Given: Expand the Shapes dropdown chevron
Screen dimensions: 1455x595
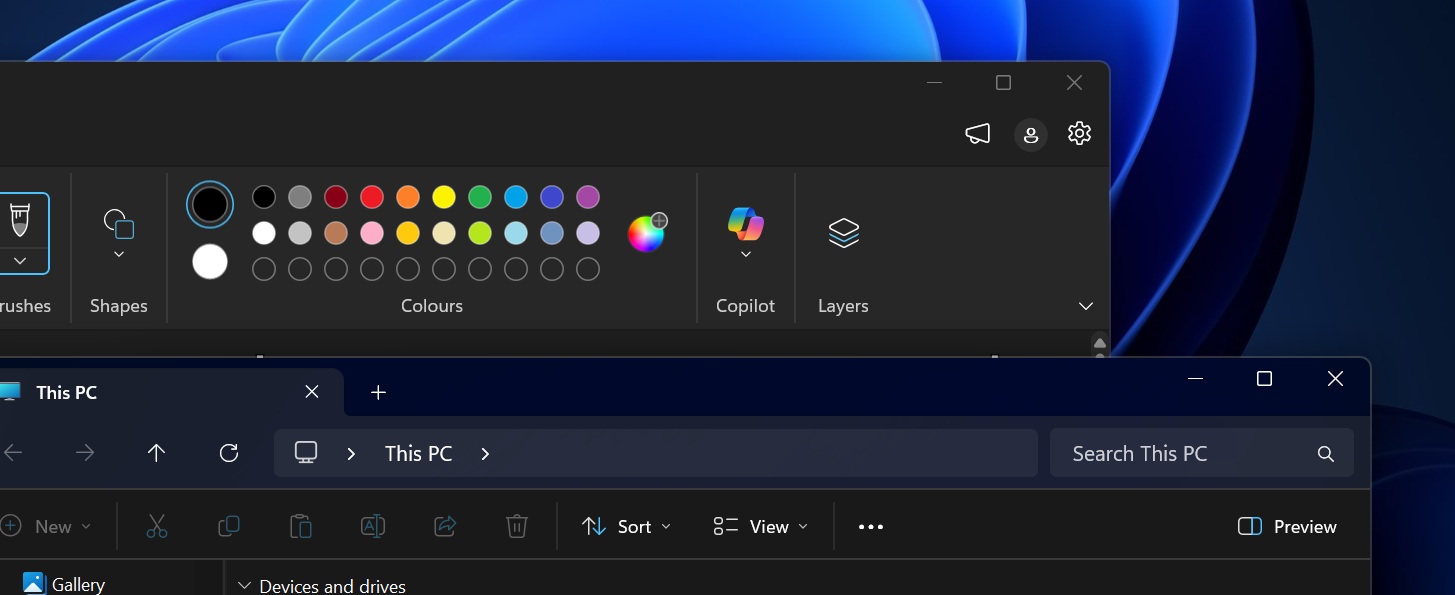Looking at the screenshot, I should (x=119, y=255).
